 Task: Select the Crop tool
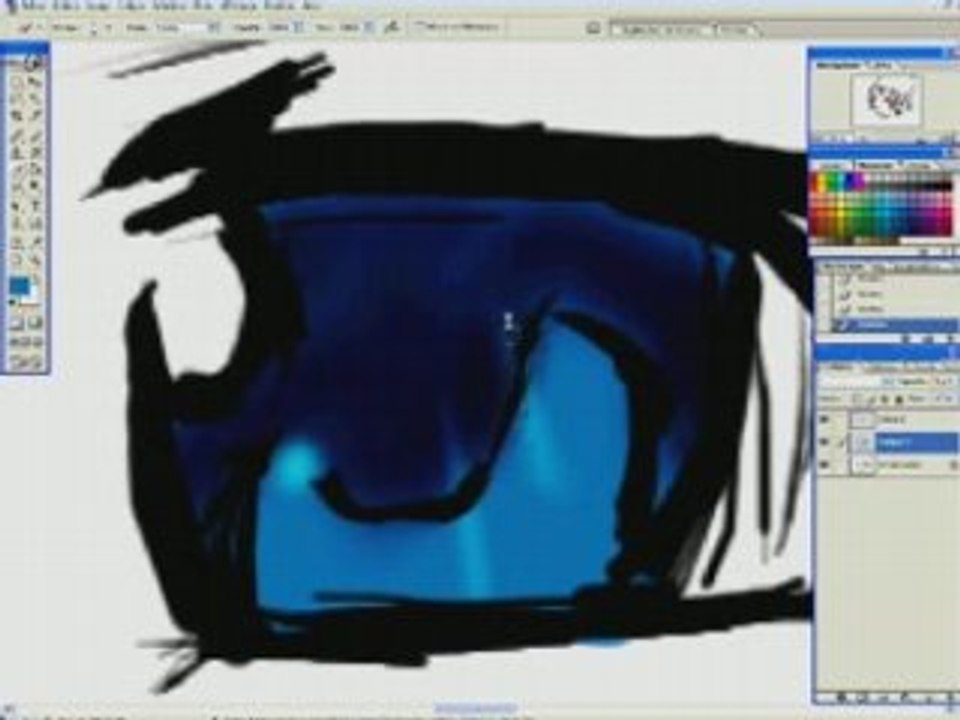(17, 114)
